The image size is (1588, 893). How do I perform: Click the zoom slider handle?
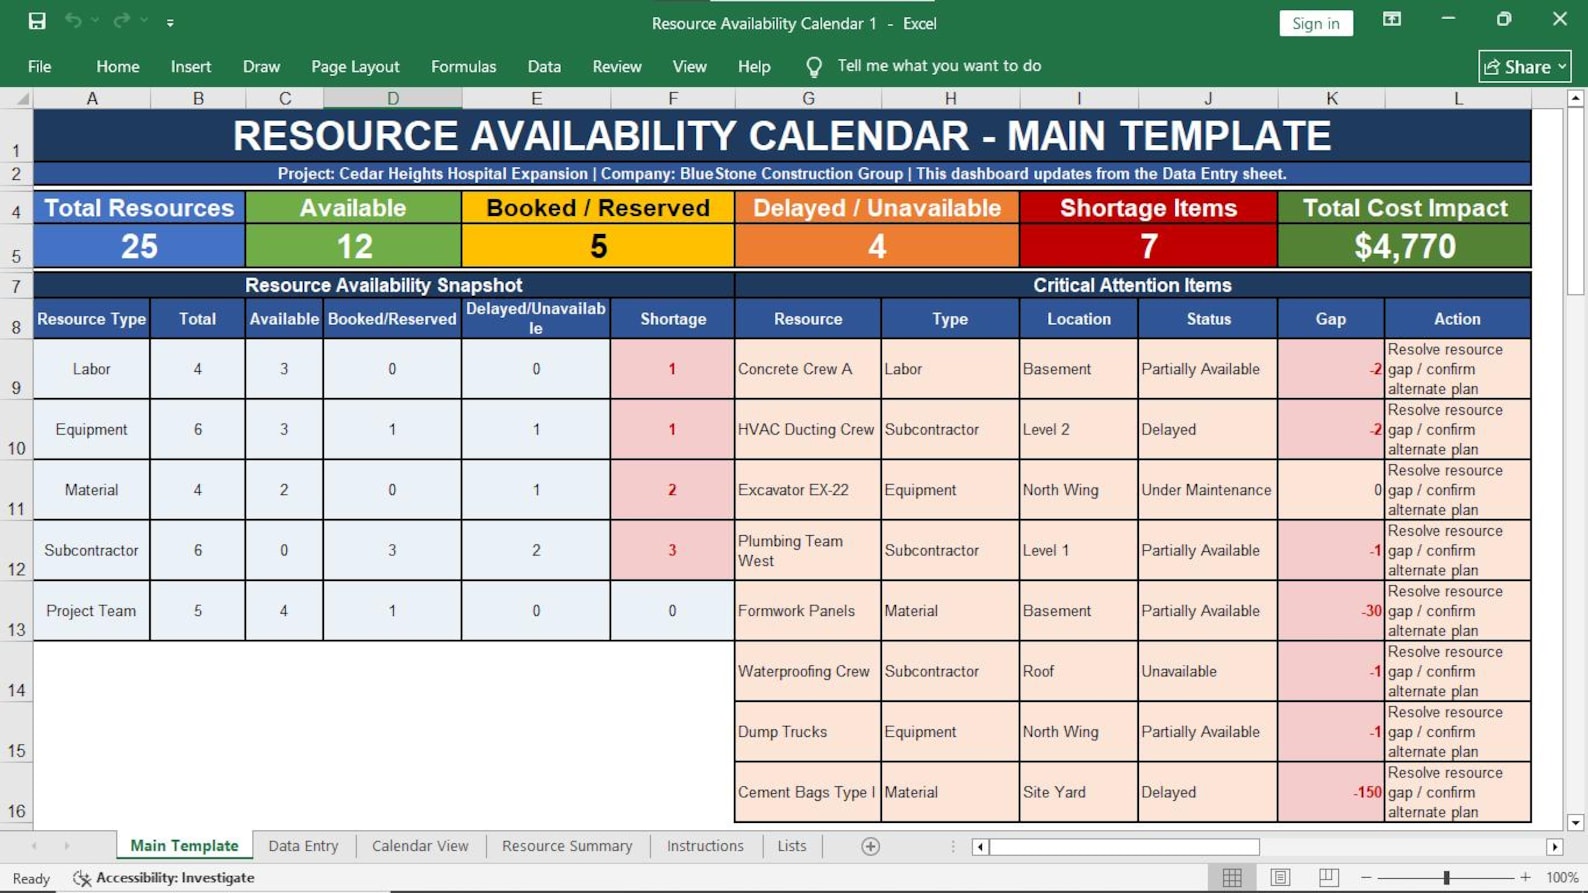(x=1446, y=877)
